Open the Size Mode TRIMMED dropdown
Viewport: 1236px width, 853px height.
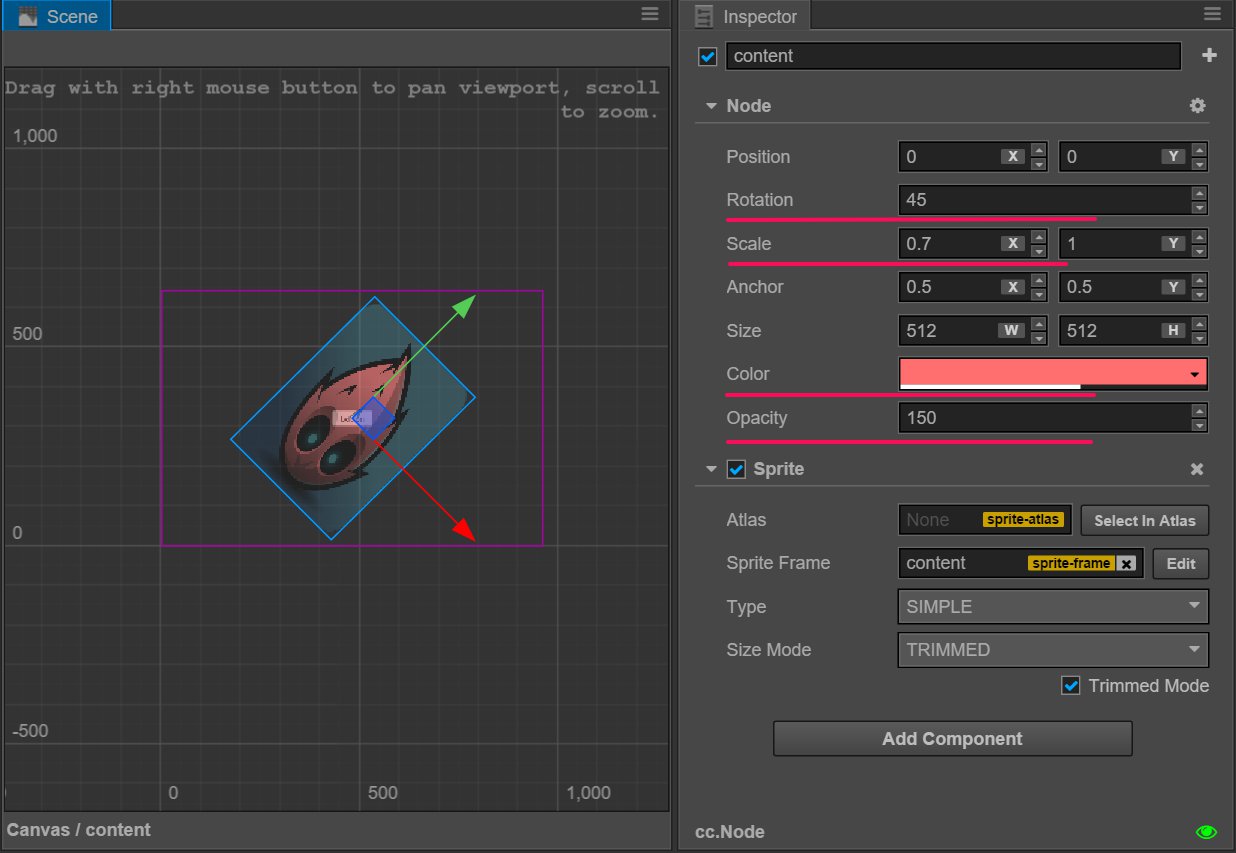pos(1052,650)
